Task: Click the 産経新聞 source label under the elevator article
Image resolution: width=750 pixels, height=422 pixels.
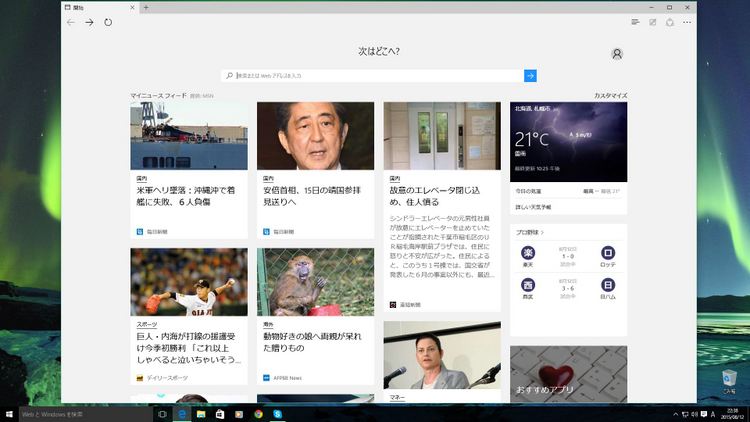Action: [410, 305]
